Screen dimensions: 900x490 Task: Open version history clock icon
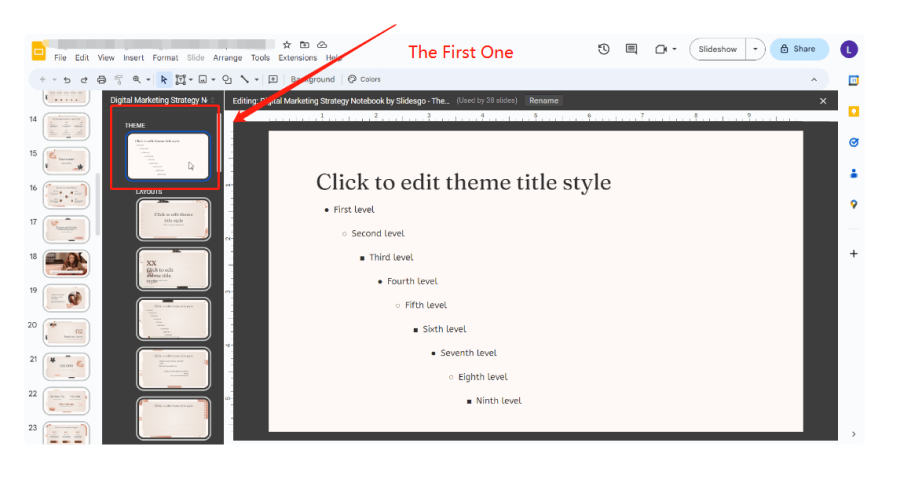point(603,49)
